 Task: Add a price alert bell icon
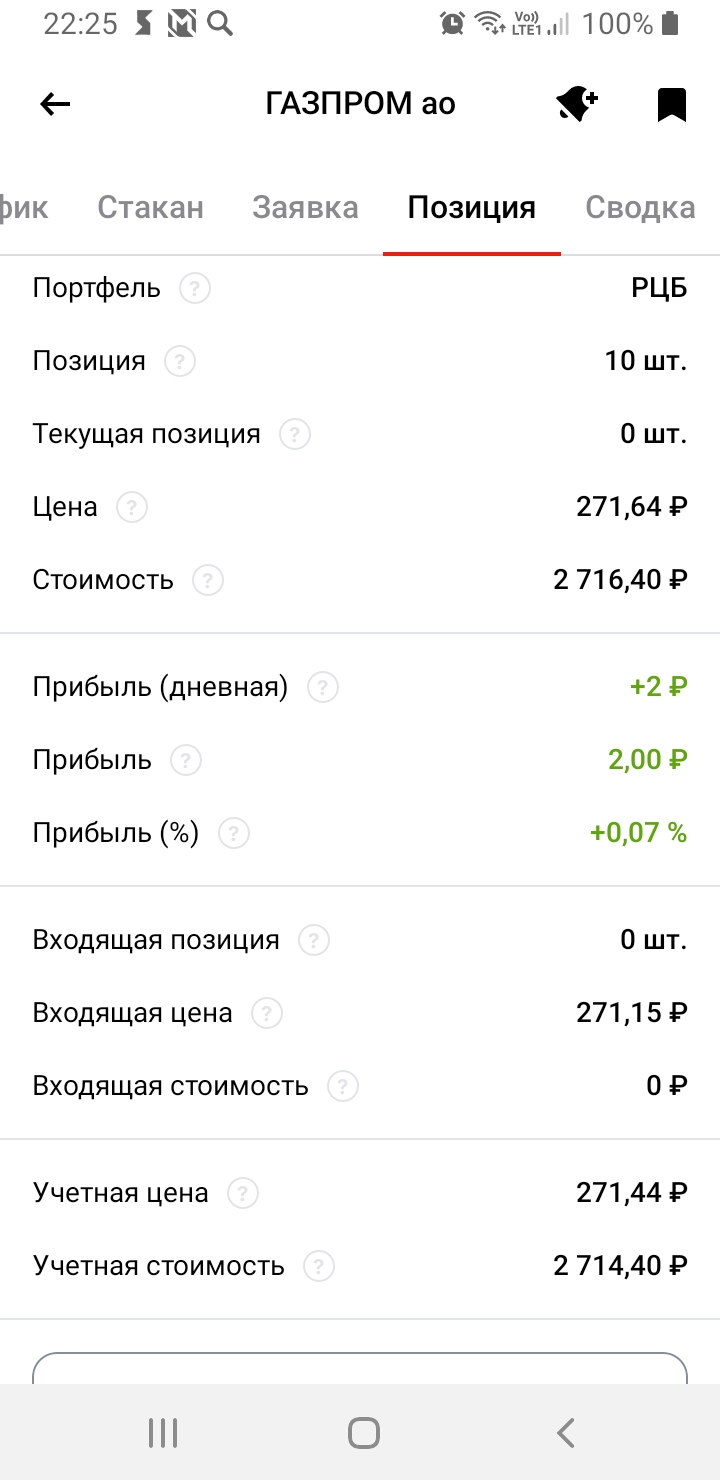pos(577,104)
